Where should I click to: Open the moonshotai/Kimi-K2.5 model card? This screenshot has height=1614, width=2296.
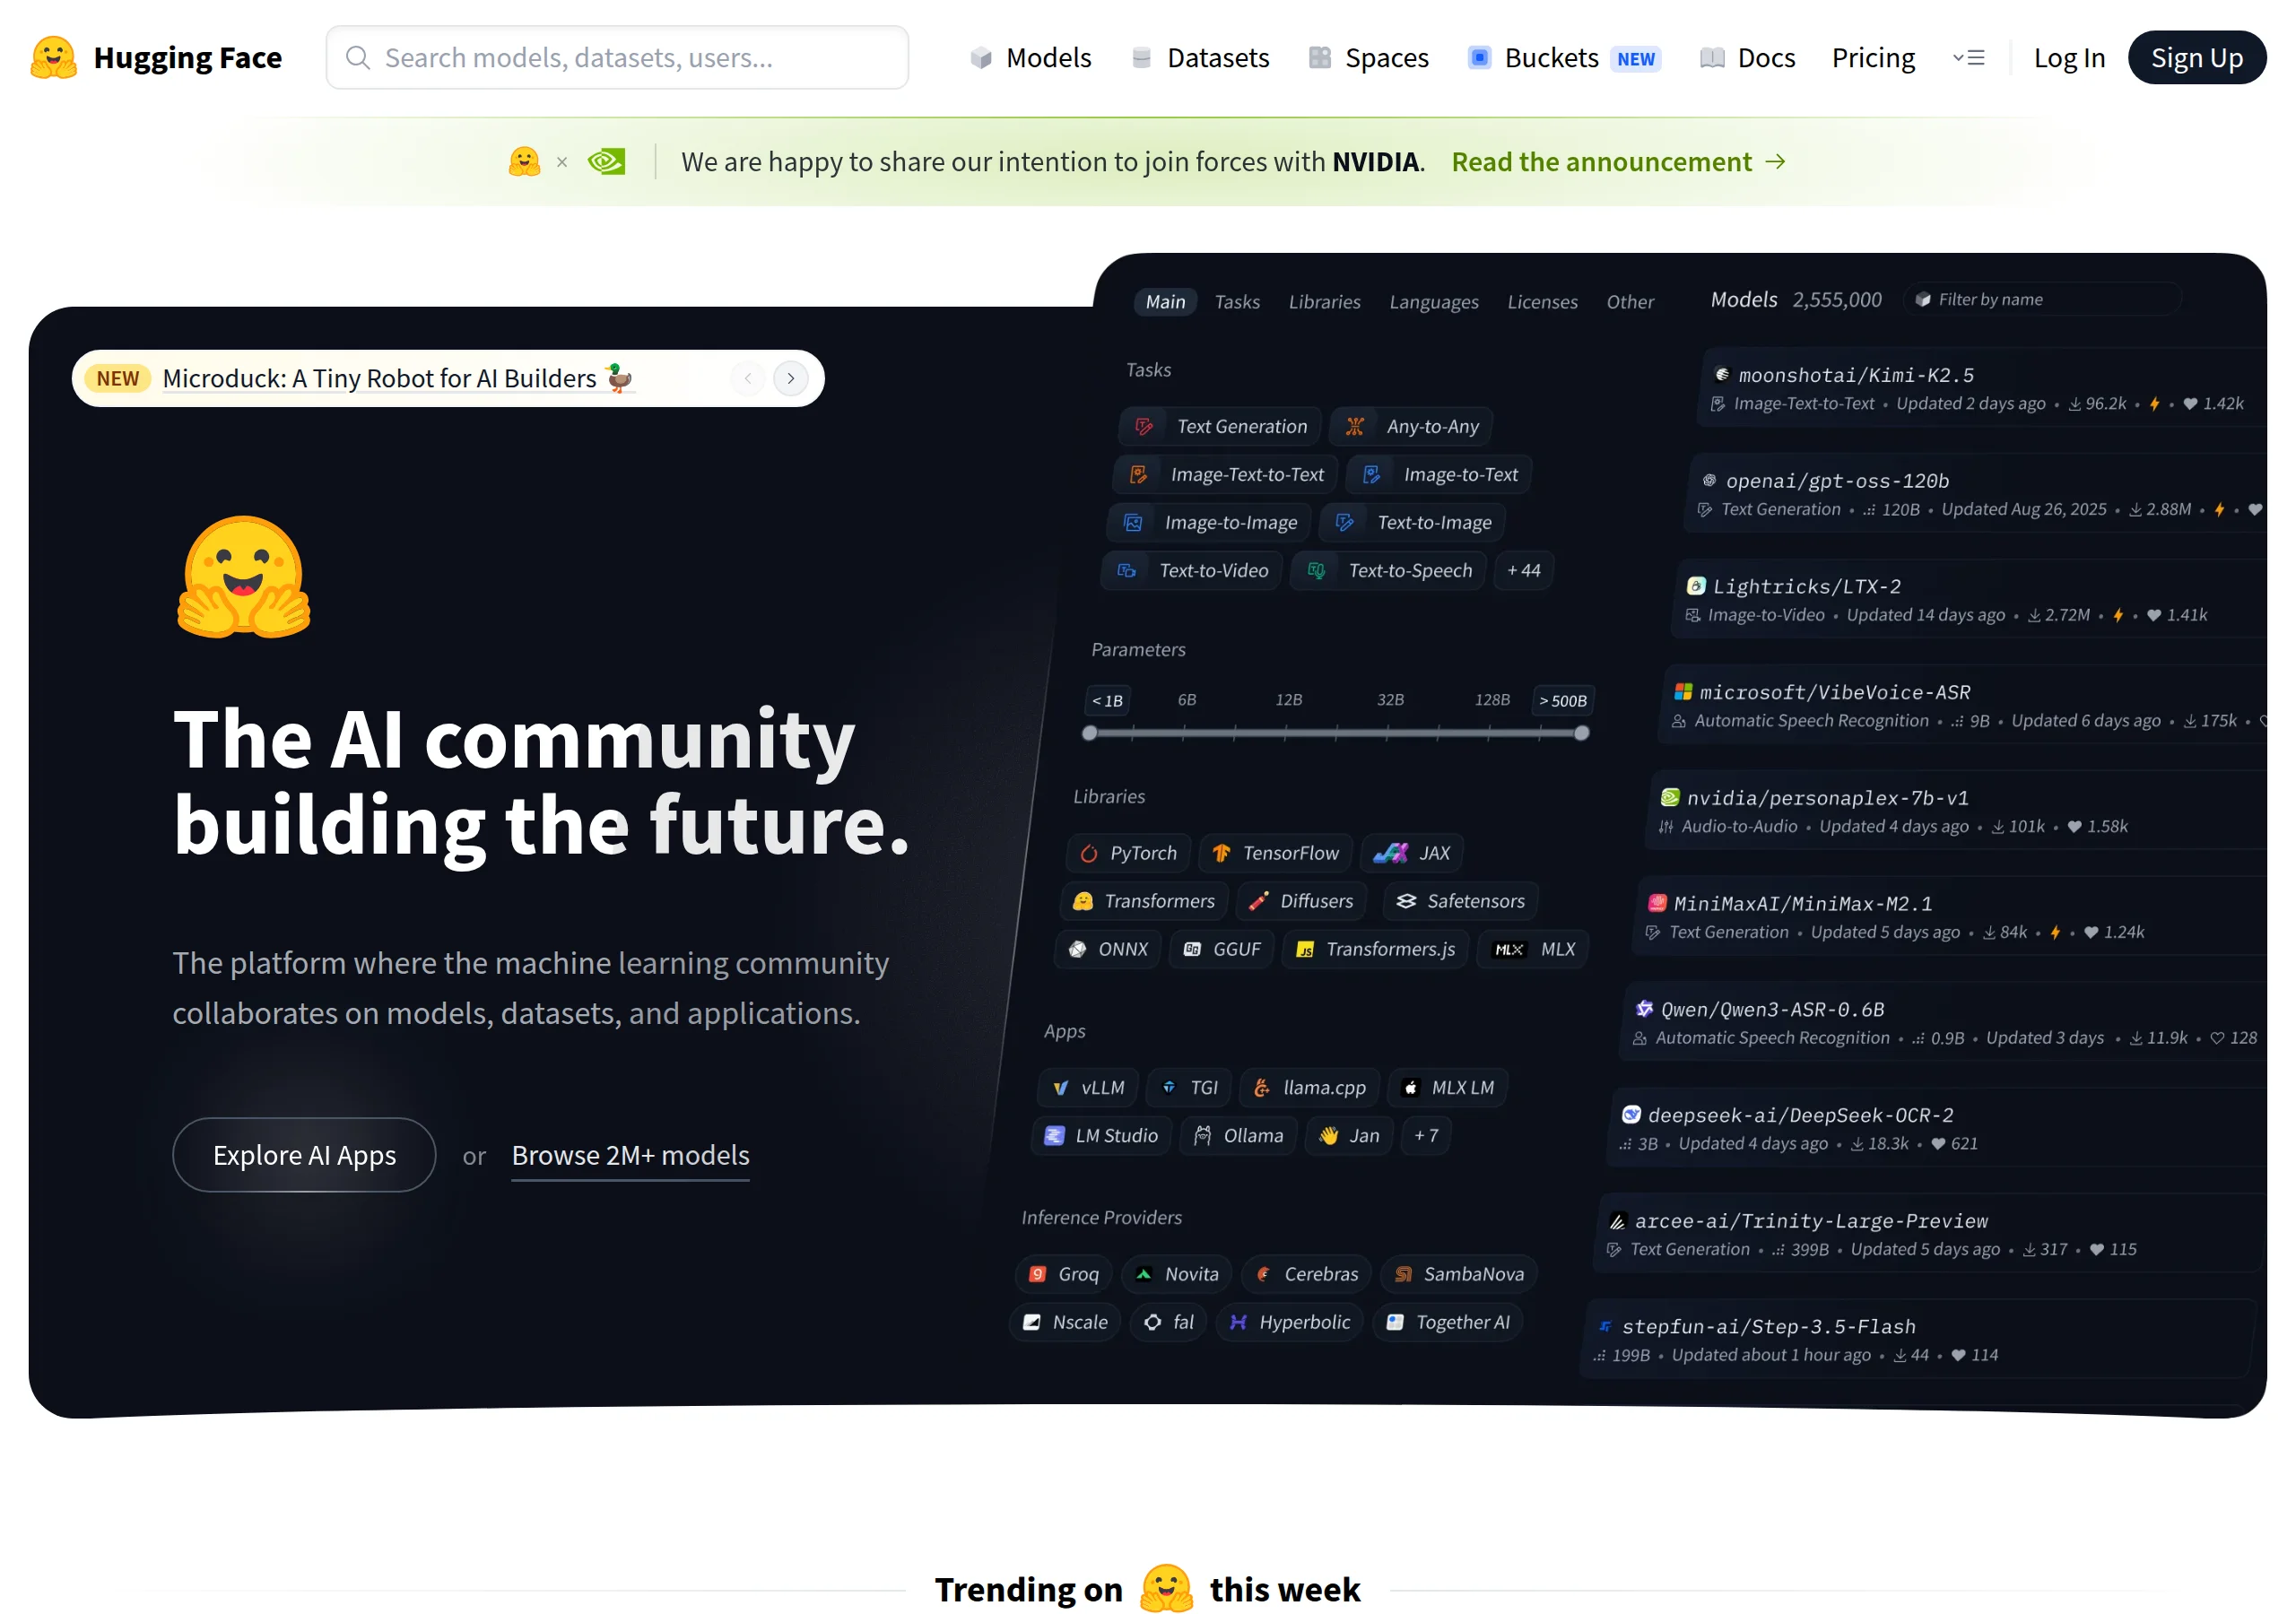click(x=1981, y=388)
